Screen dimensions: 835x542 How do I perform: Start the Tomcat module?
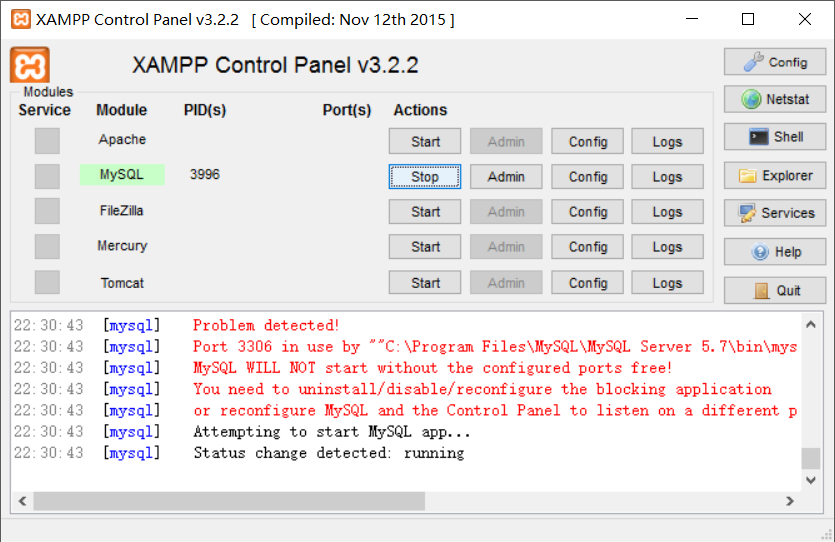(x=425, y=283)
